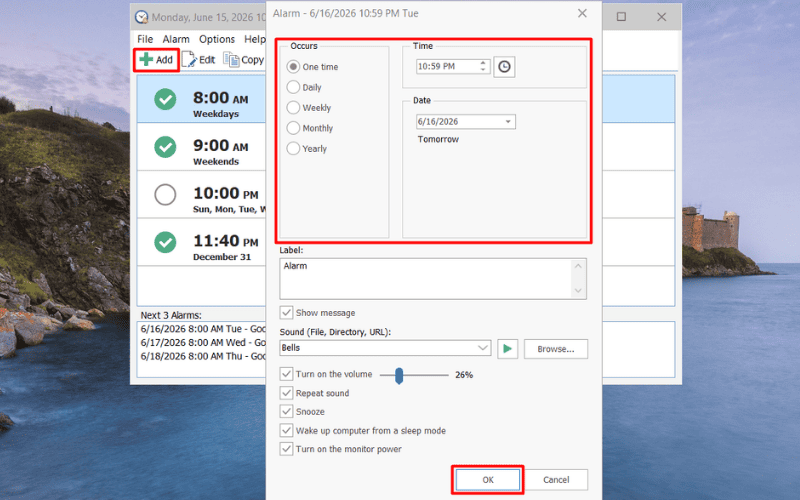This screenshot has height=500, width=800.
Task: Select the Daily occurrence option
Action: pos(293,87)
